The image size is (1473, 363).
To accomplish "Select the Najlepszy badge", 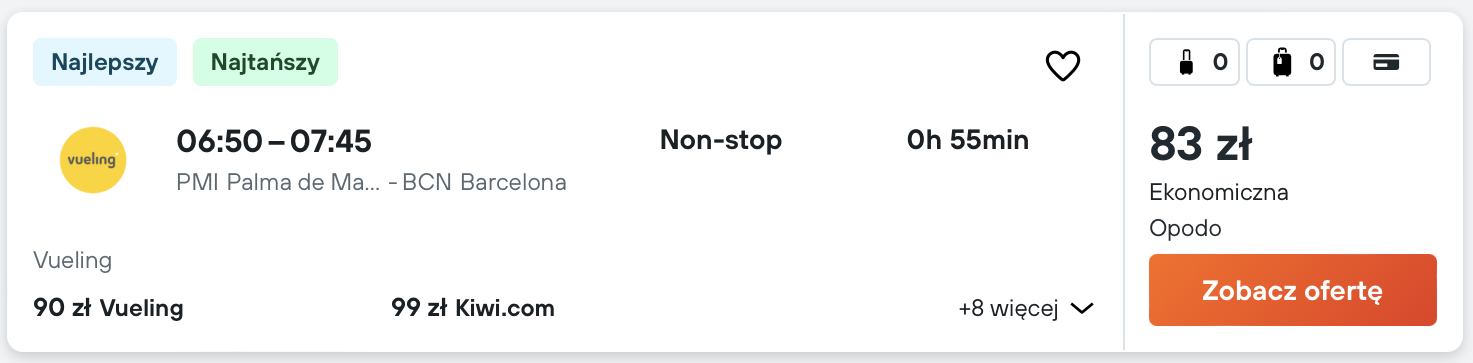I will (105, 62).
